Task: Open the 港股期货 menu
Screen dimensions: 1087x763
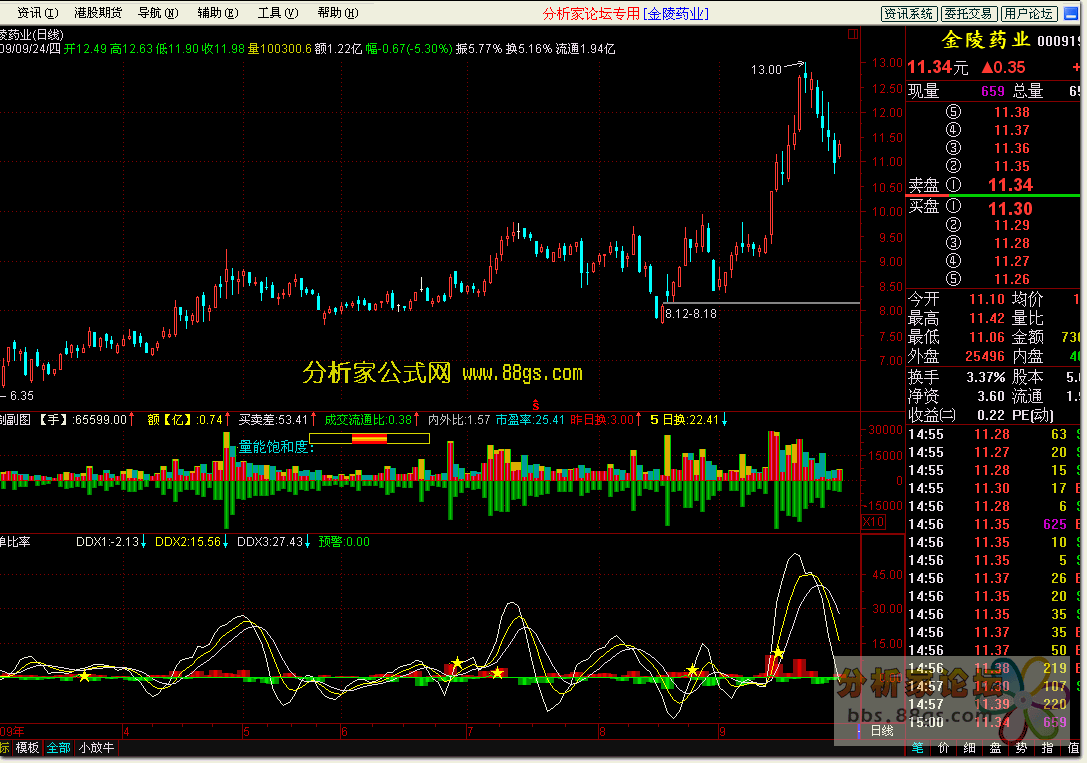Action: (98, 12)
